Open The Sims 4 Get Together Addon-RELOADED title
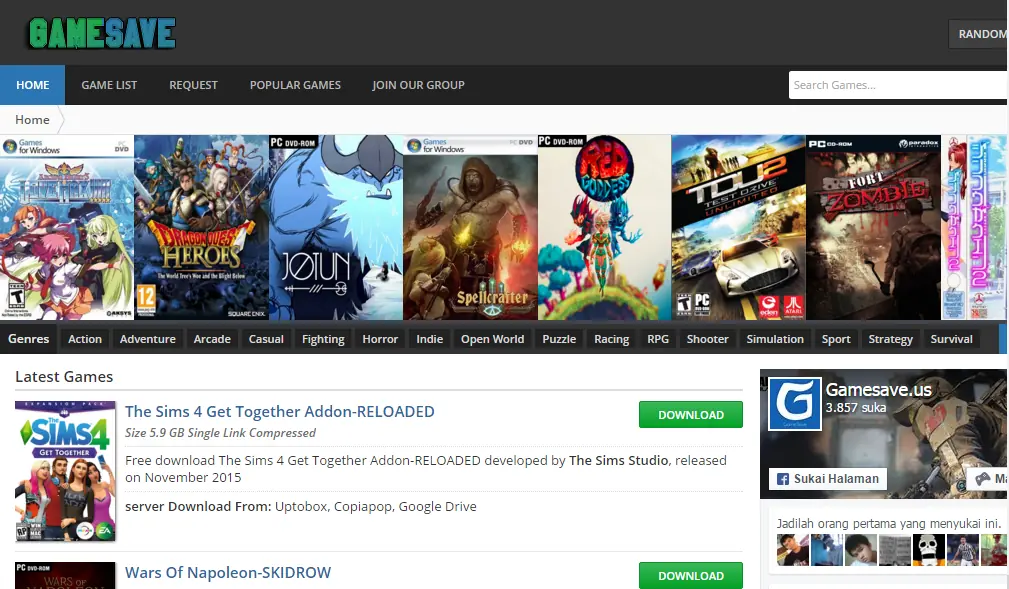The image size is (1009, 589). pyautogui.click(x=279, y=411)
